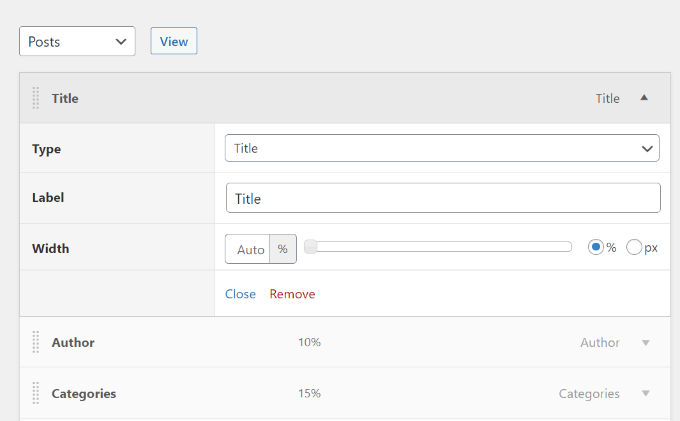
Task: Click the Categories column drag handle
Action: [36, 393]
